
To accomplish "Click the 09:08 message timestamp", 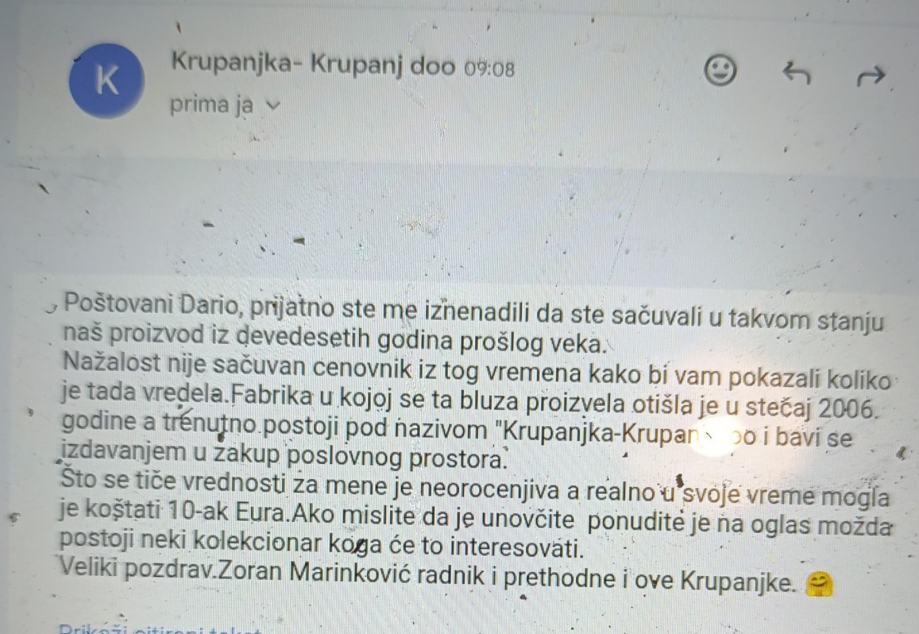I will click(x=489, y=69).
